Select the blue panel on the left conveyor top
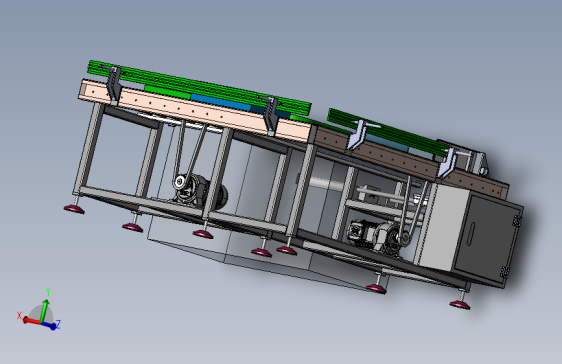 (221, 102)
